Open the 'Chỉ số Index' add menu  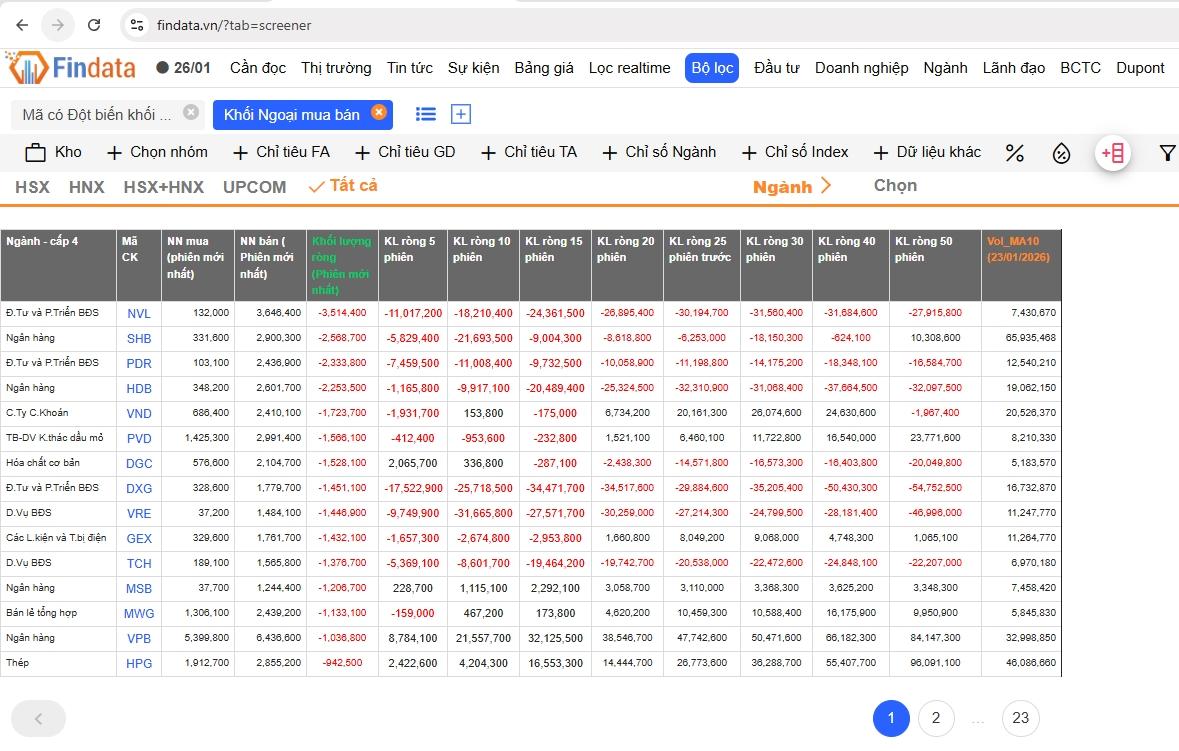(795, 152)
